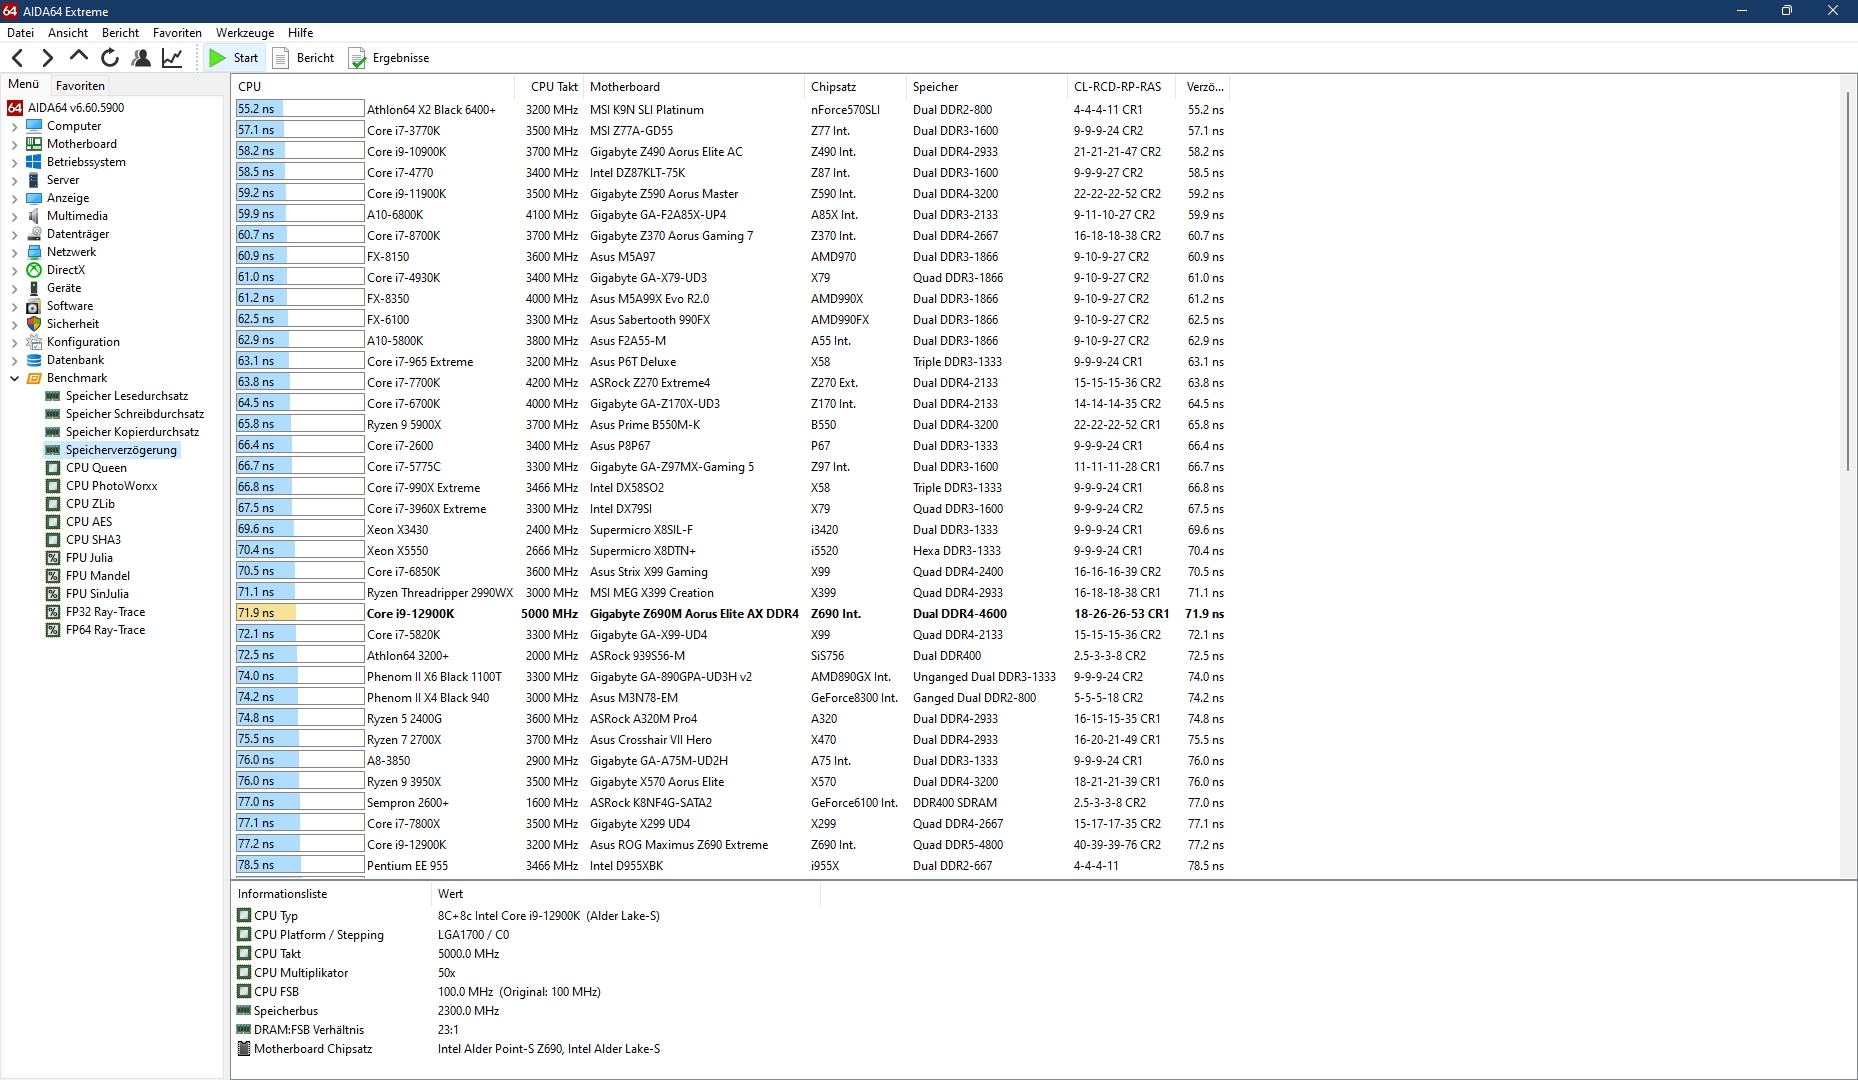Image resolution: width=1858 pixels, height=1080 pixels.
Task: Open the Bericht menu in menu bar
Action: coord(120,33)
